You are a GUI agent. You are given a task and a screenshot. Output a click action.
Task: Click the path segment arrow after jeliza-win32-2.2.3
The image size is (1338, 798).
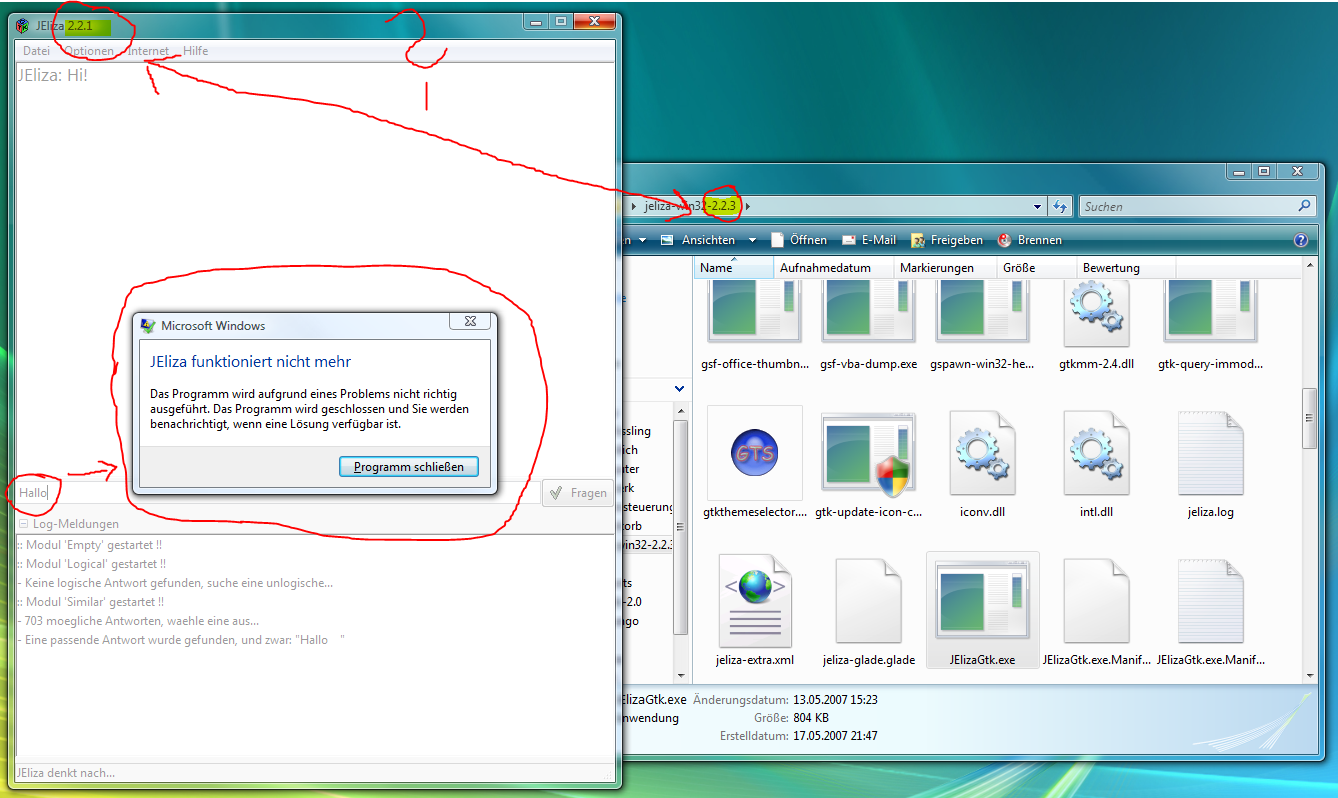747,207
